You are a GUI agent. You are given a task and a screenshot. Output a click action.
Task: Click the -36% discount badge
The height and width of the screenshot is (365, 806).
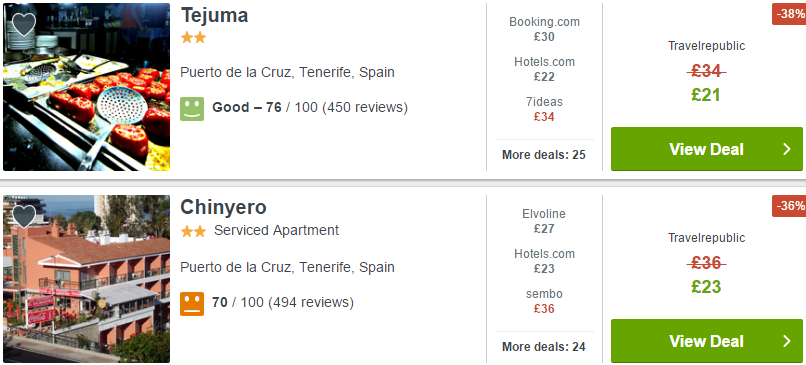click(x=789, y=206)
